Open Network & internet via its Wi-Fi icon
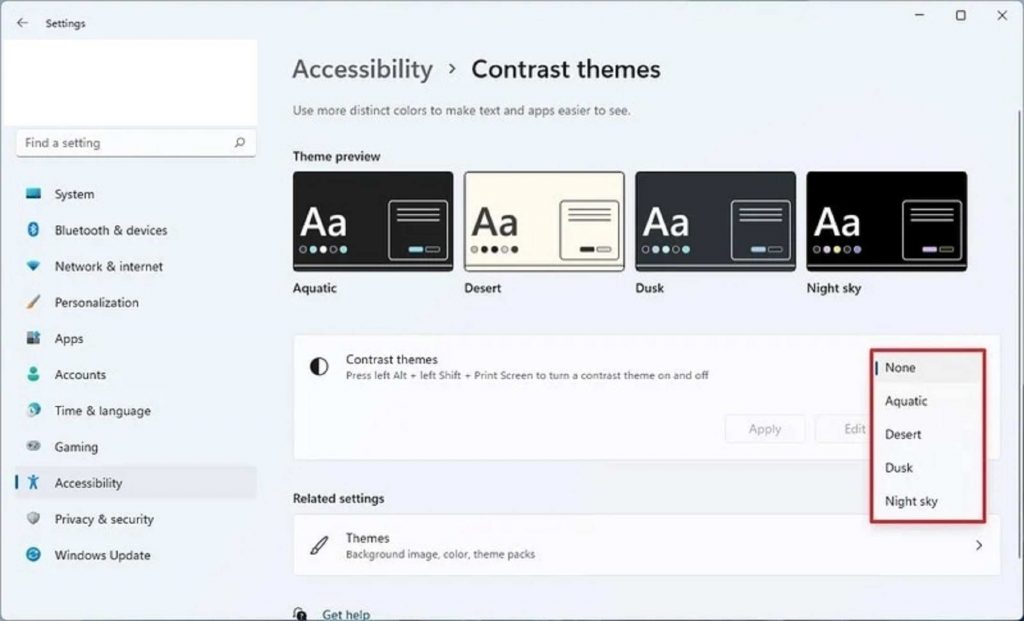Screen dimensions: 1024x621 click(x=34, y=266)
